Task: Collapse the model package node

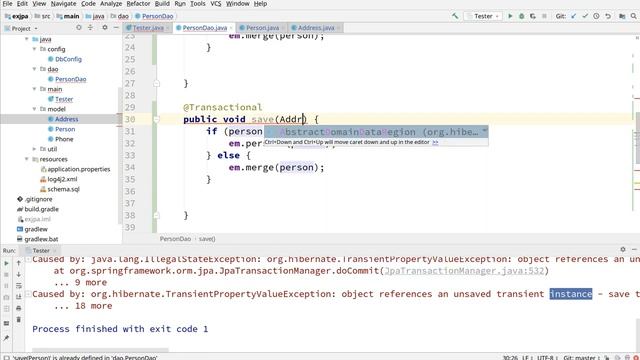Action: [35, 109]
